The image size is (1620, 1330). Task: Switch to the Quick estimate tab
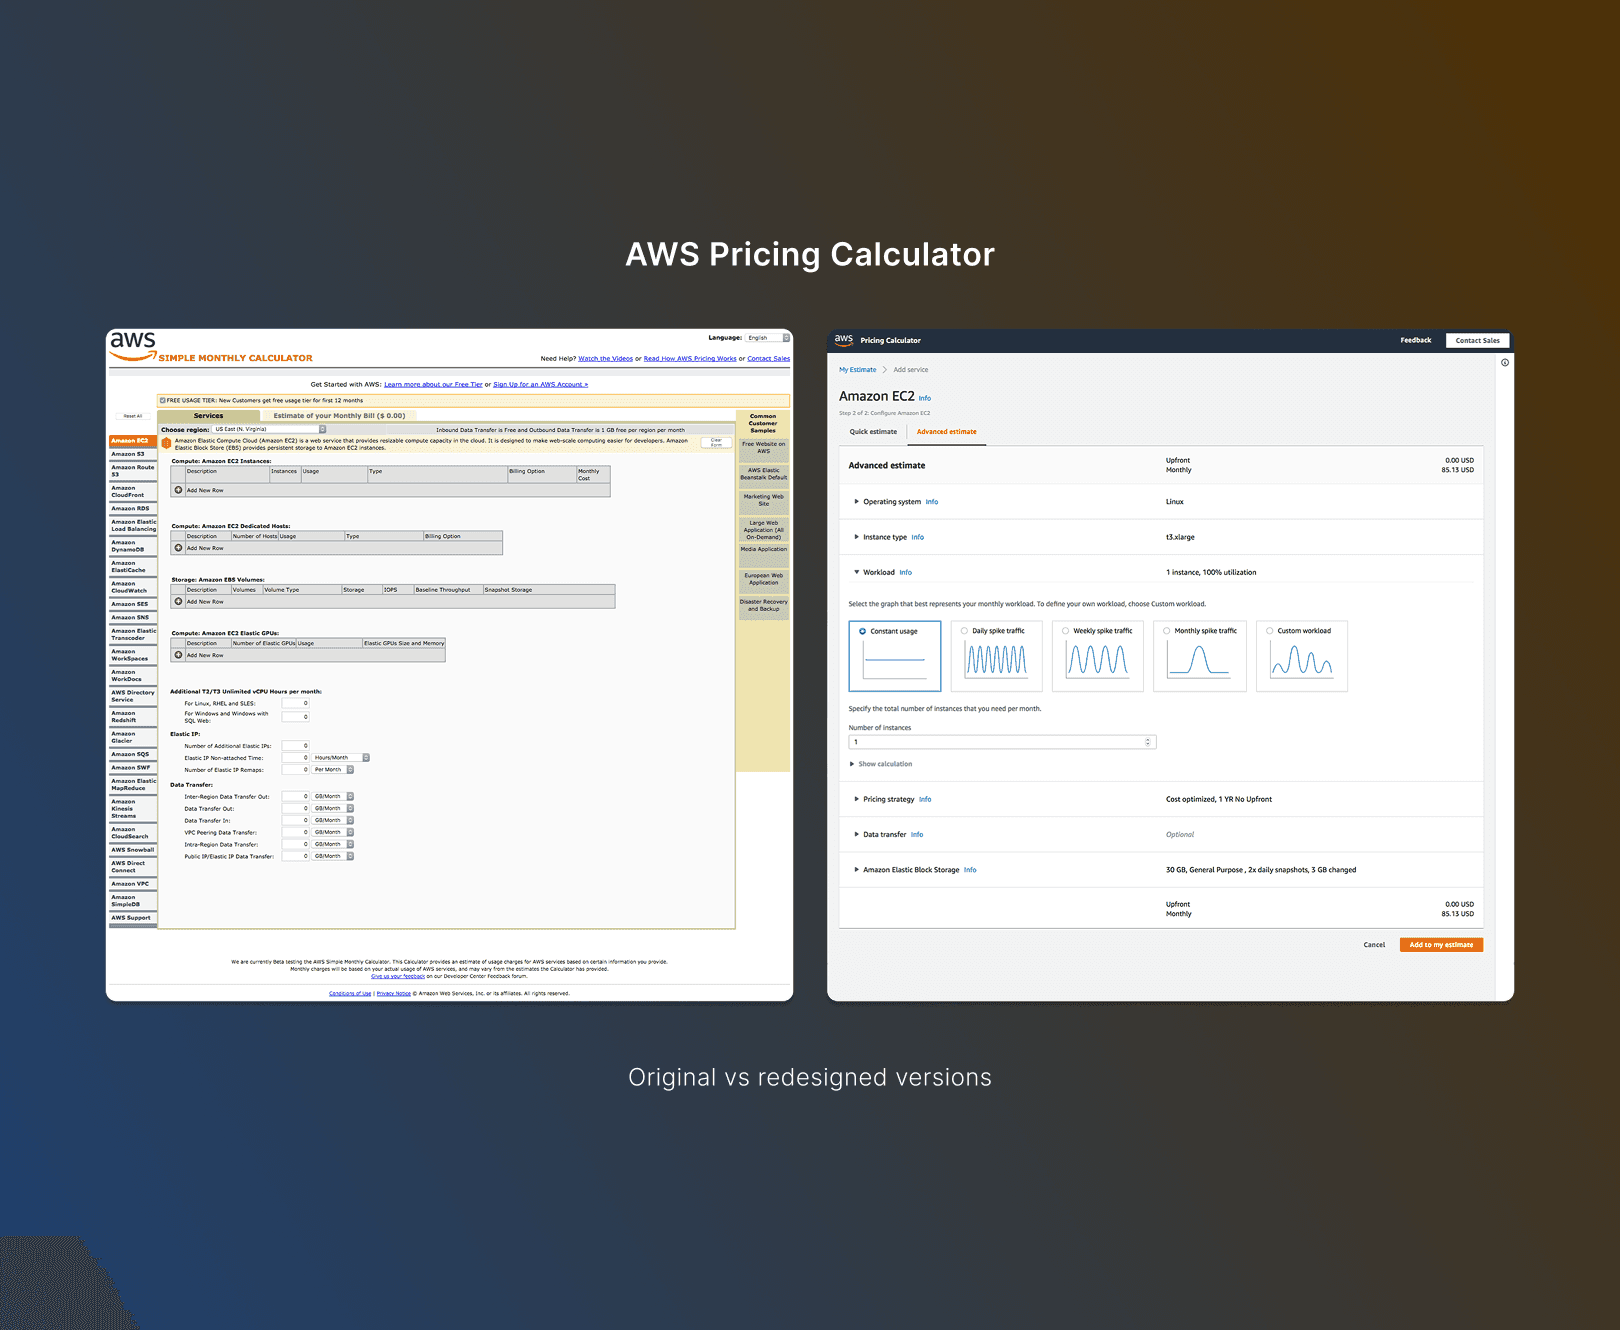click(873, 432)
